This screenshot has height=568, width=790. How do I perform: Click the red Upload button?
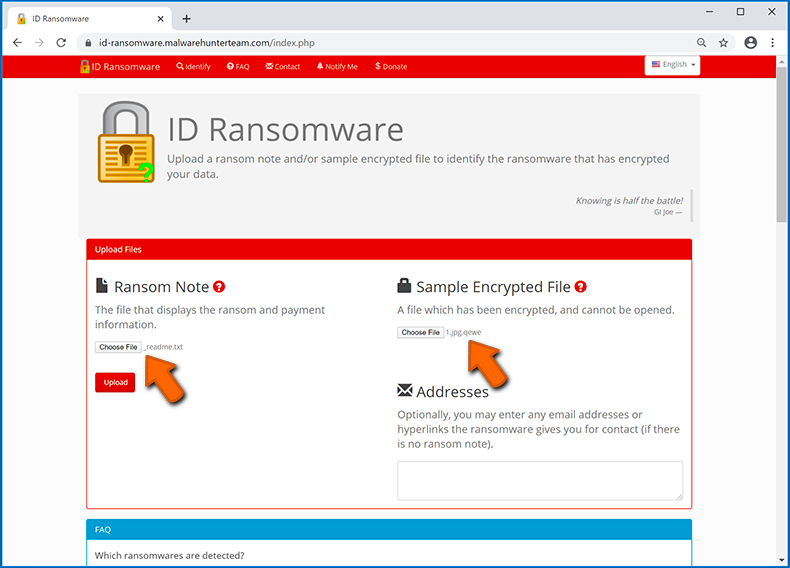coord(115,383)
